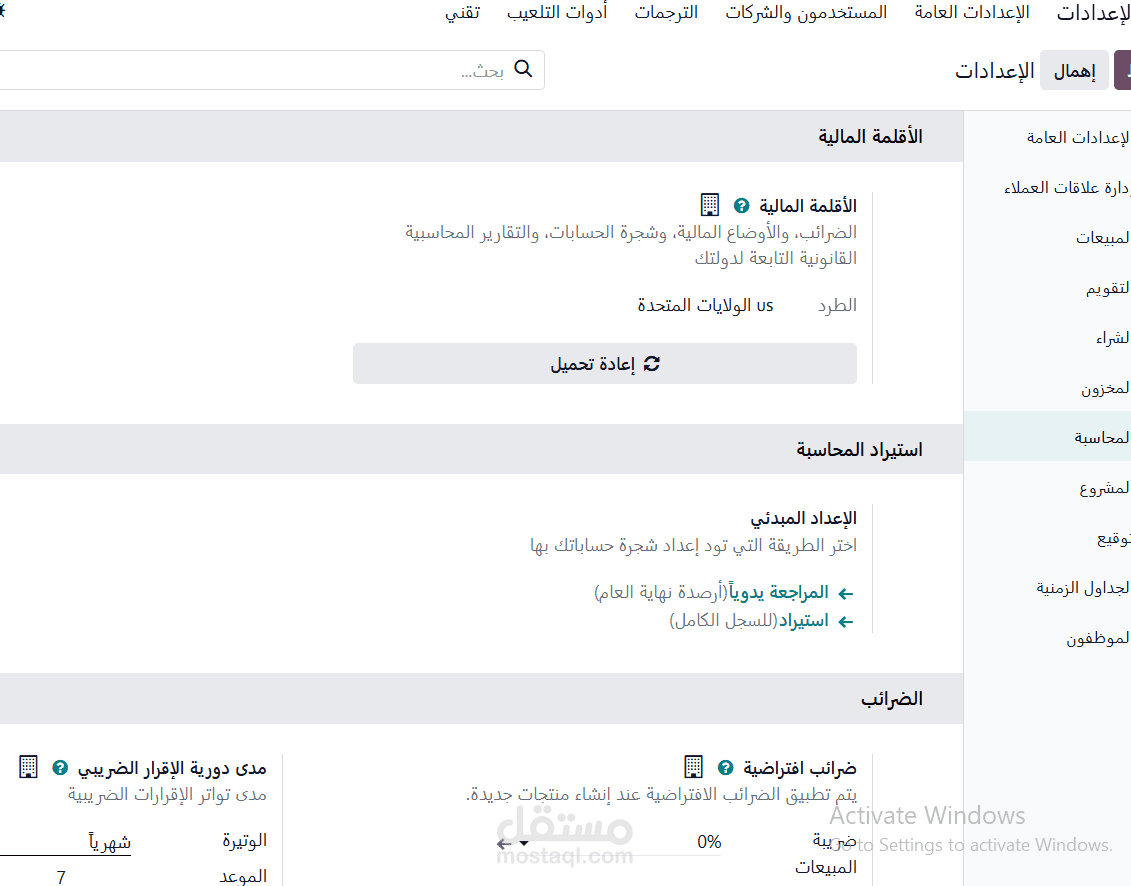This screenshot has width=1131, height=886.
Task: Open help icon next to الأقلمة المالية
Action: pyautogui.click(x=741, y=206)
